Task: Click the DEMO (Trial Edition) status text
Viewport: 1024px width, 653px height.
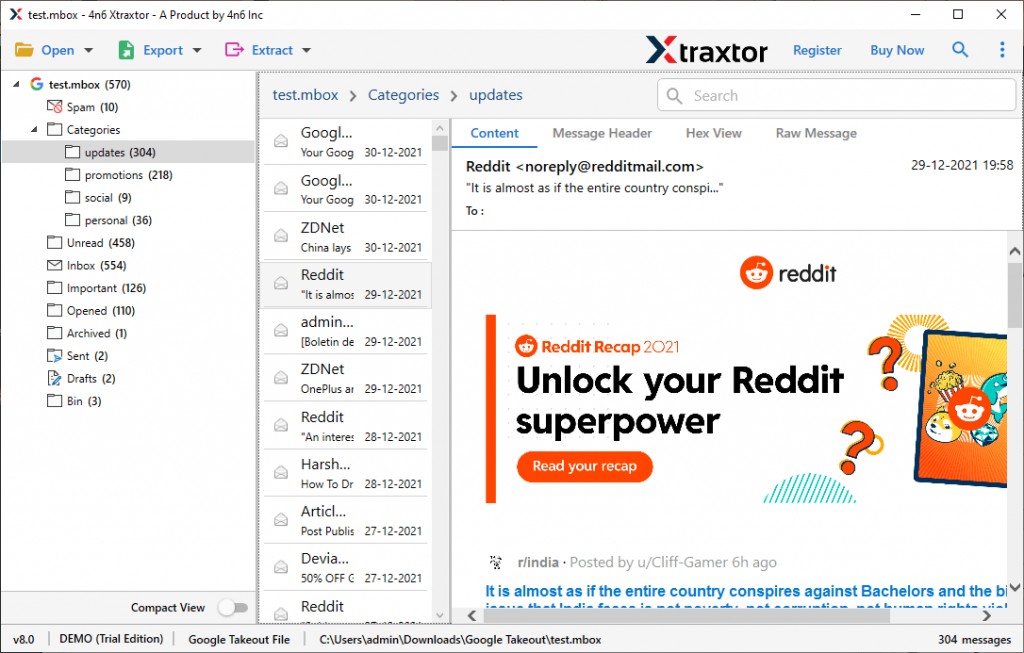Action: (111, 639)
